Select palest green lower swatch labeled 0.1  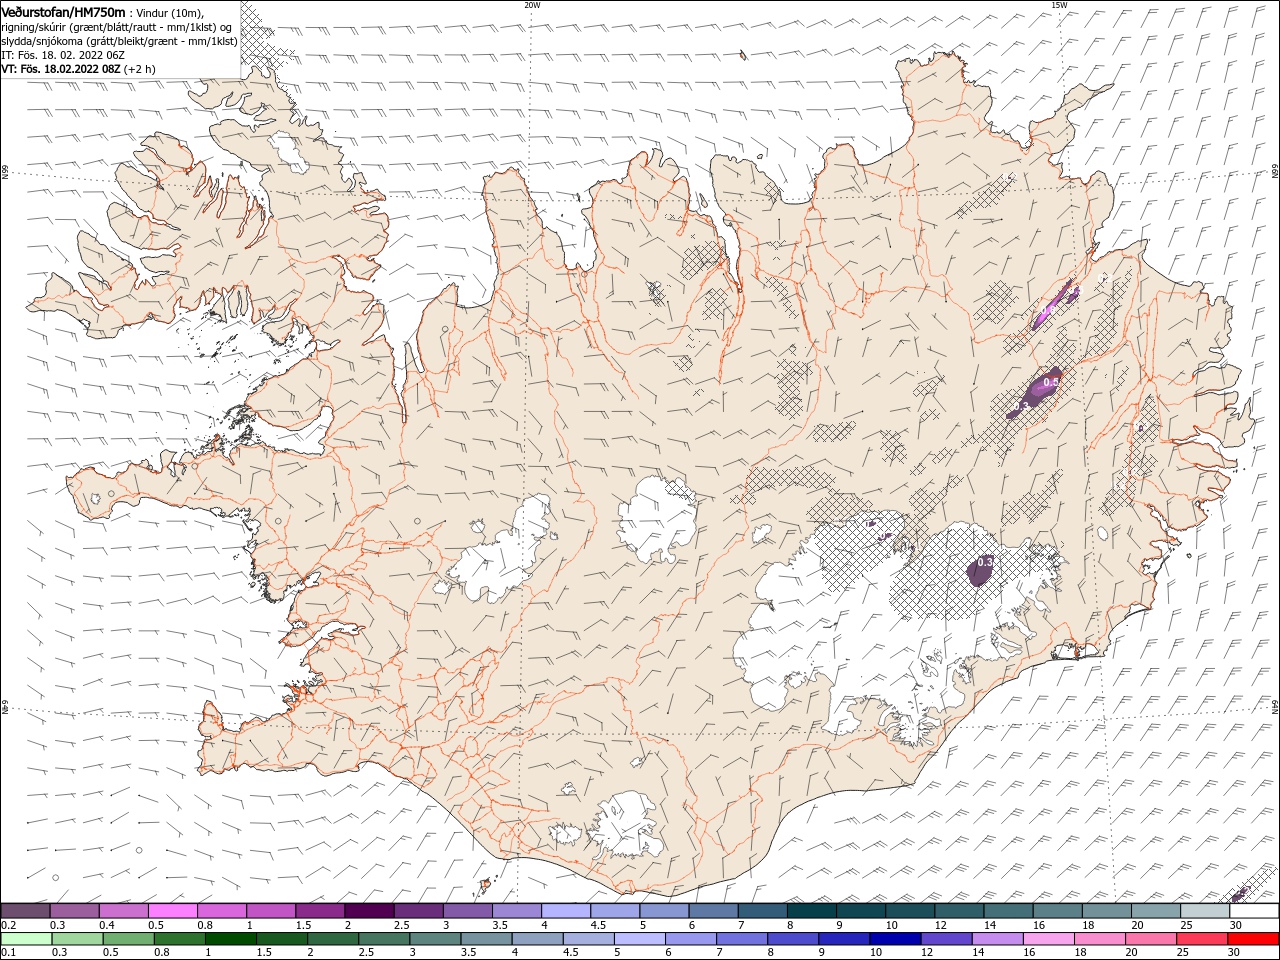26,939
